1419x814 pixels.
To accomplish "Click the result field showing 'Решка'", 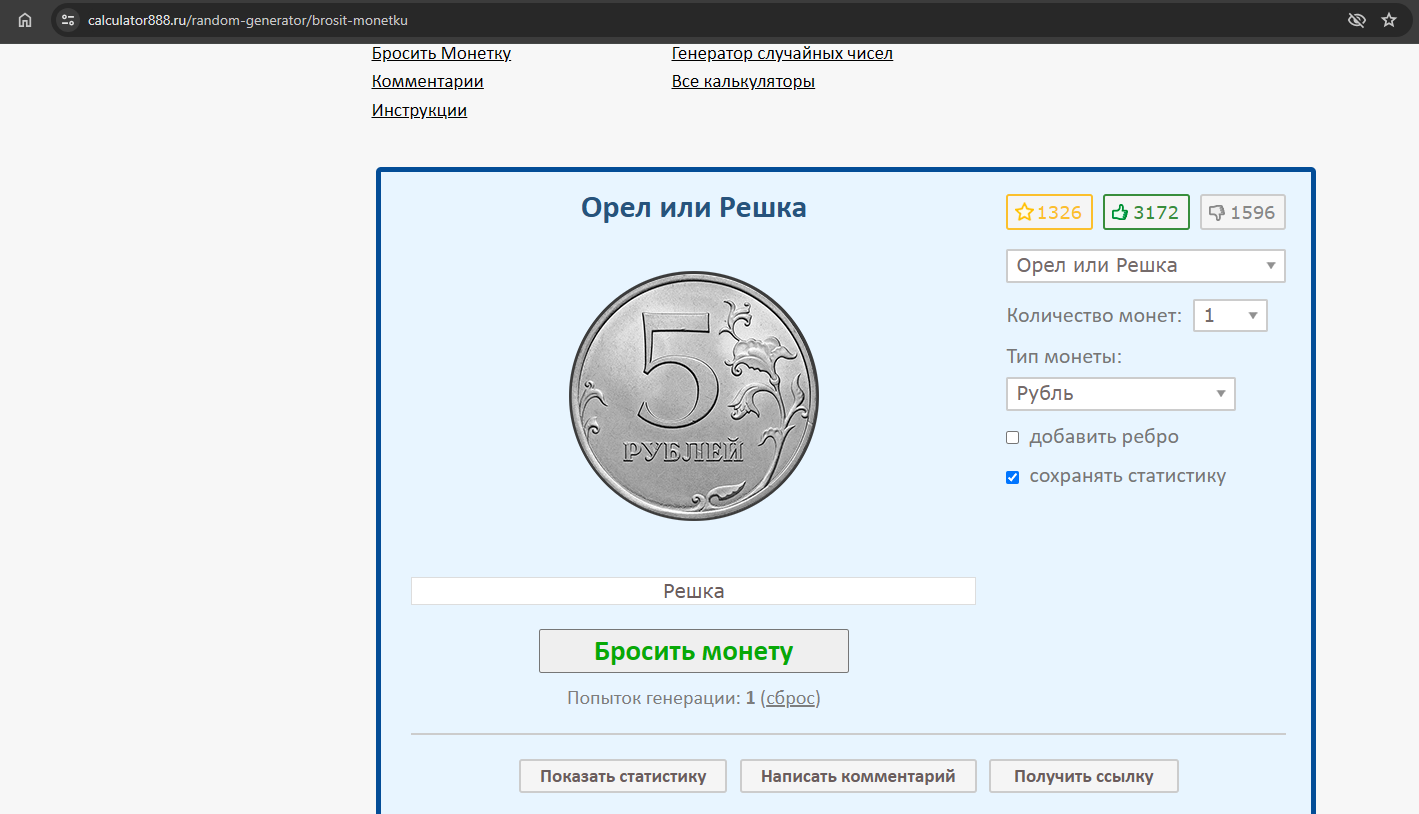I will click(693, 591).
